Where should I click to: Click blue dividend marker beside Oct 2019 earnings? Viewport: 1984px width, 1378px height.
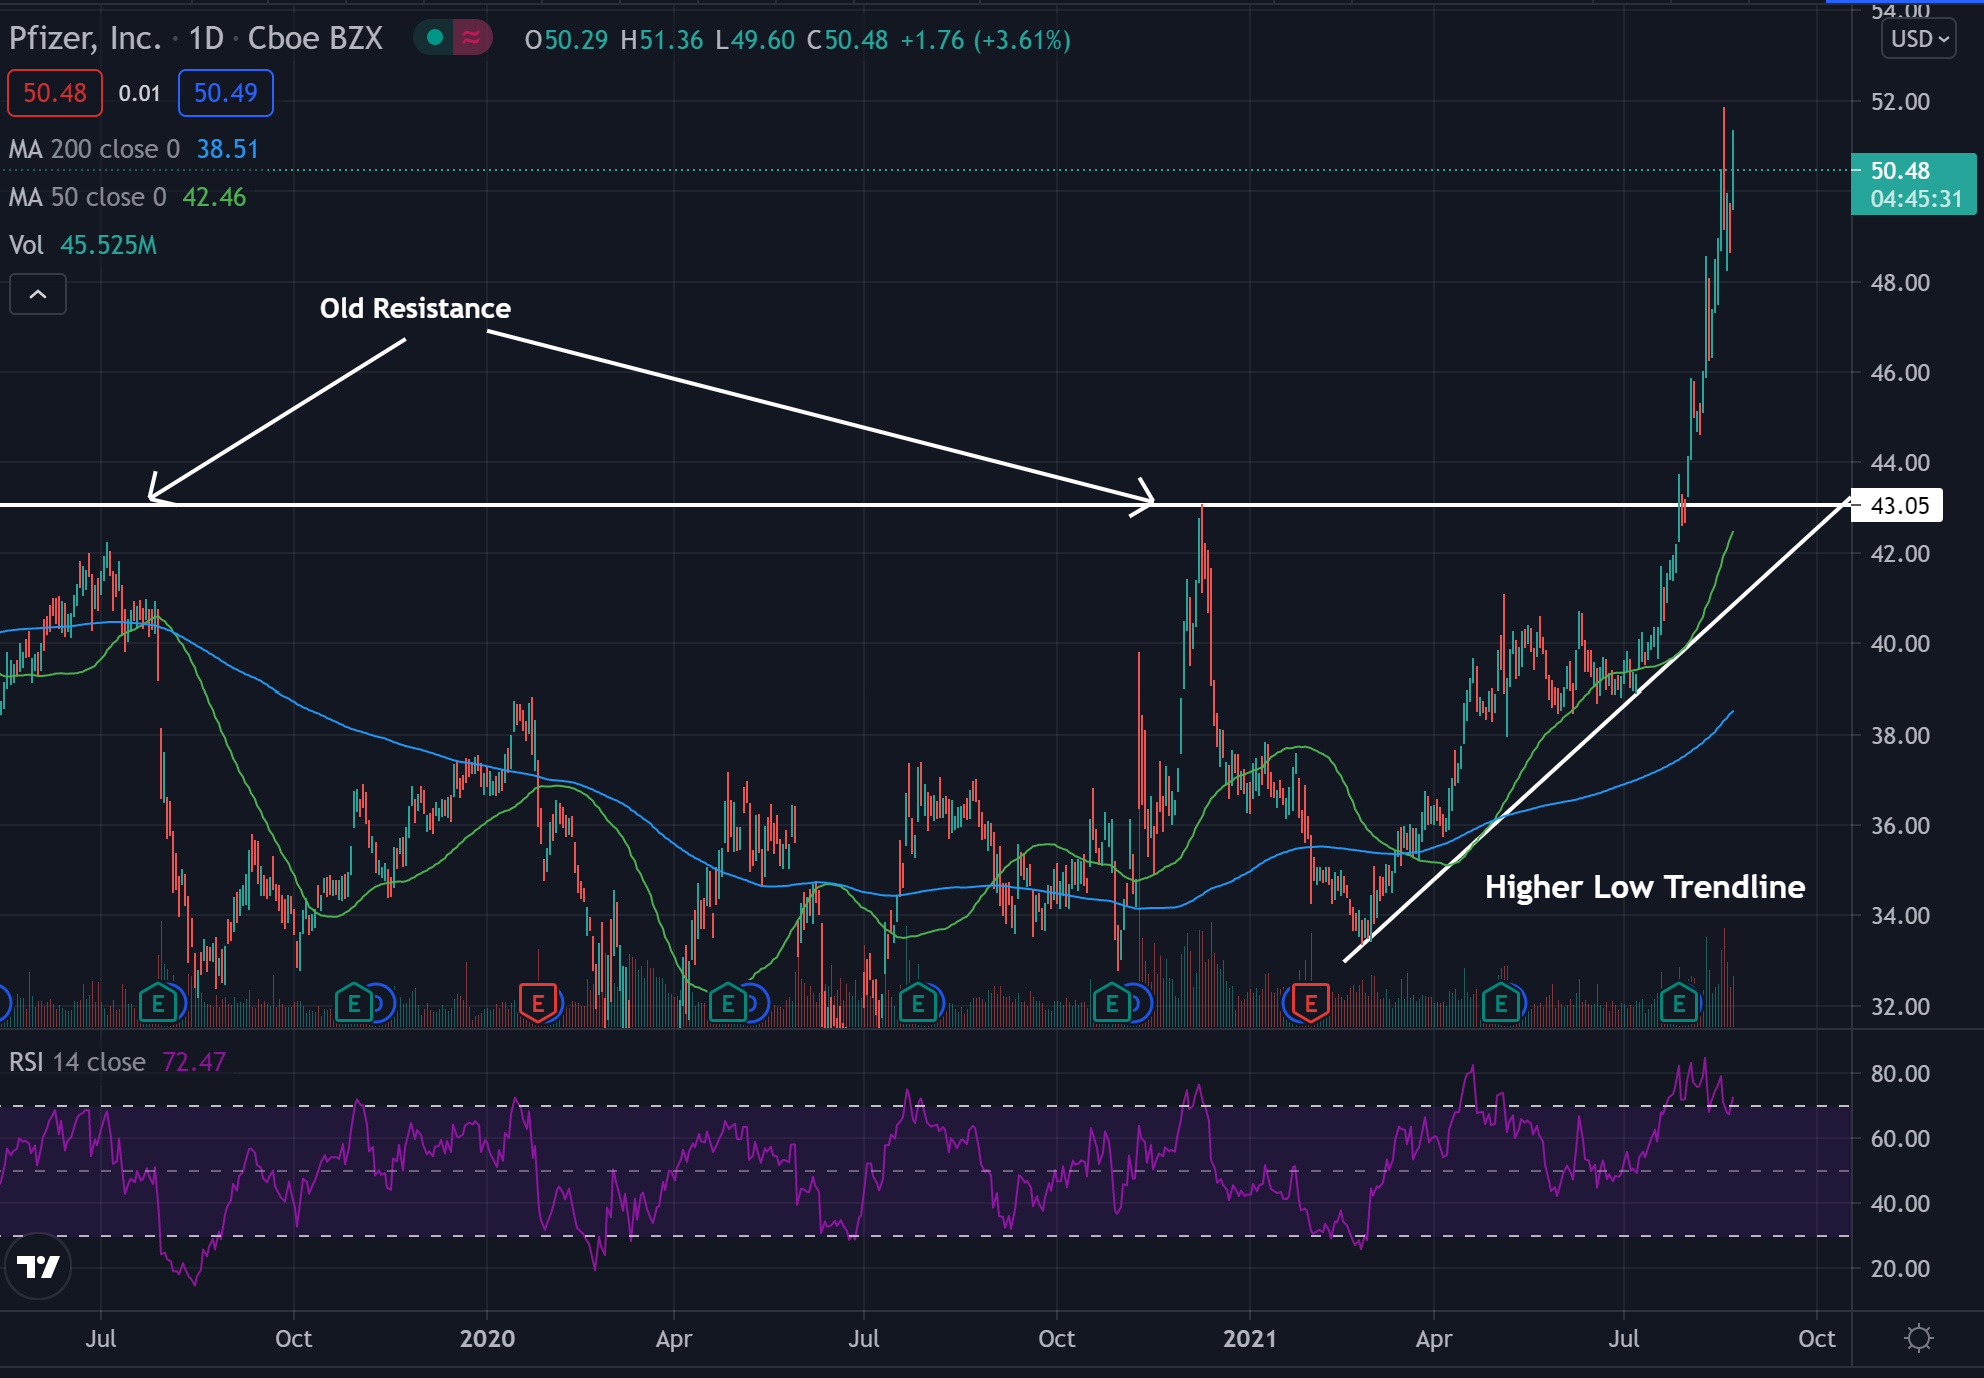click(x=385, y=1003)
